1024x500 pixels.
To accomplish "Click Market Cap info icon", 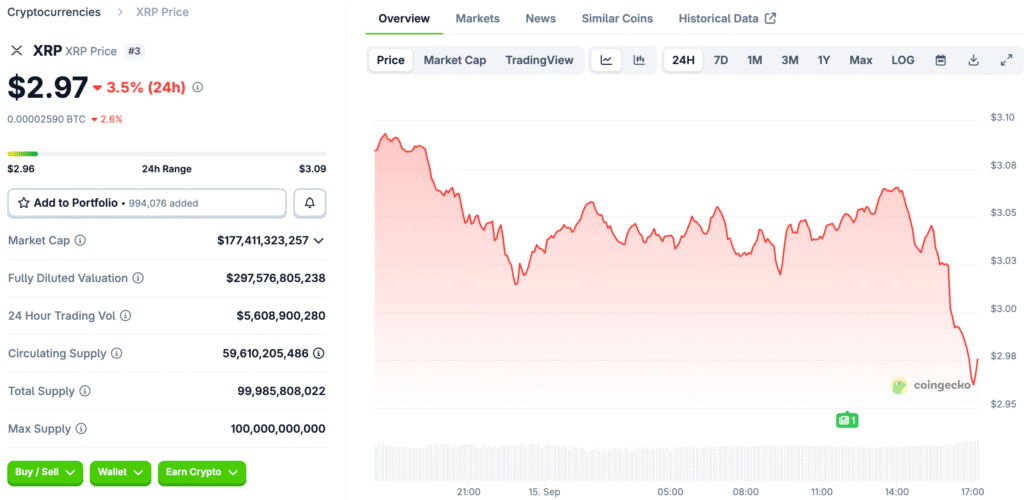I will tap(80, 240).
